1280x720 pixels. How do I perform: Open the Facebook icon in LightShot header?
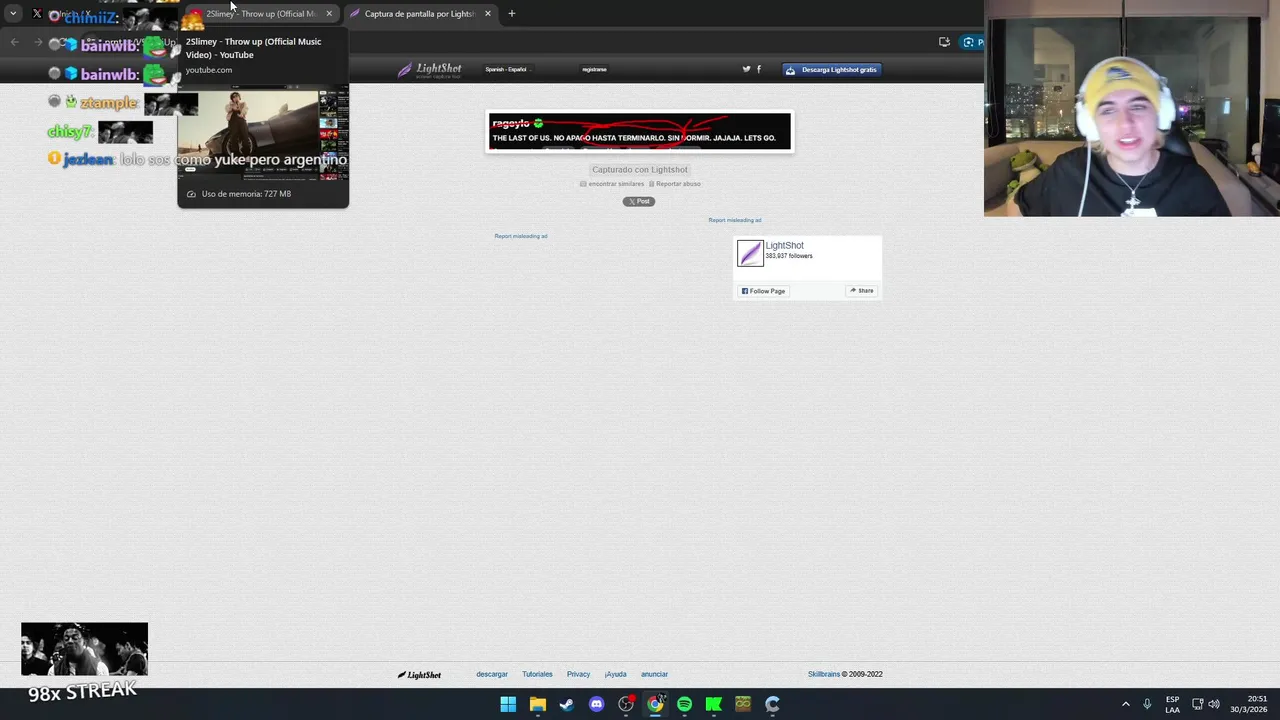[x=759, y=69]
